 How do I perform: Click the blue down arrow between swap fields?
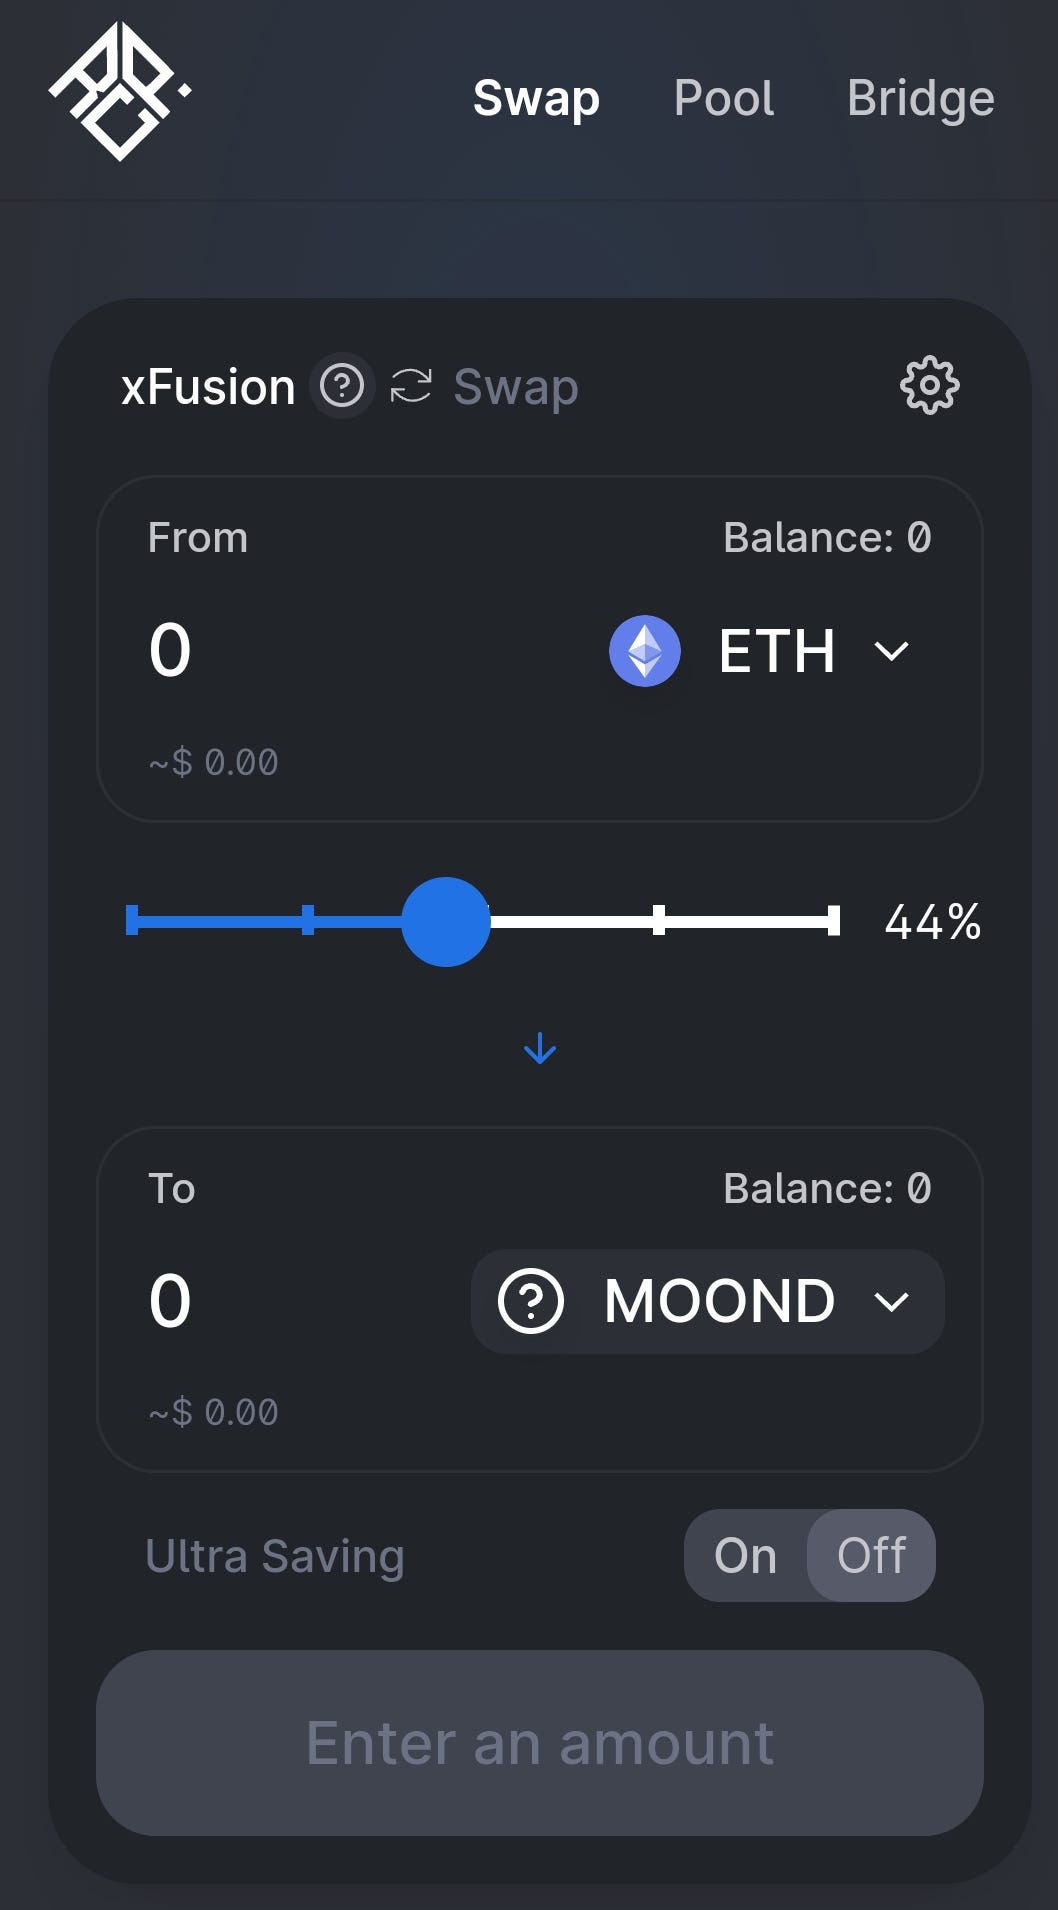(539, 1048)
